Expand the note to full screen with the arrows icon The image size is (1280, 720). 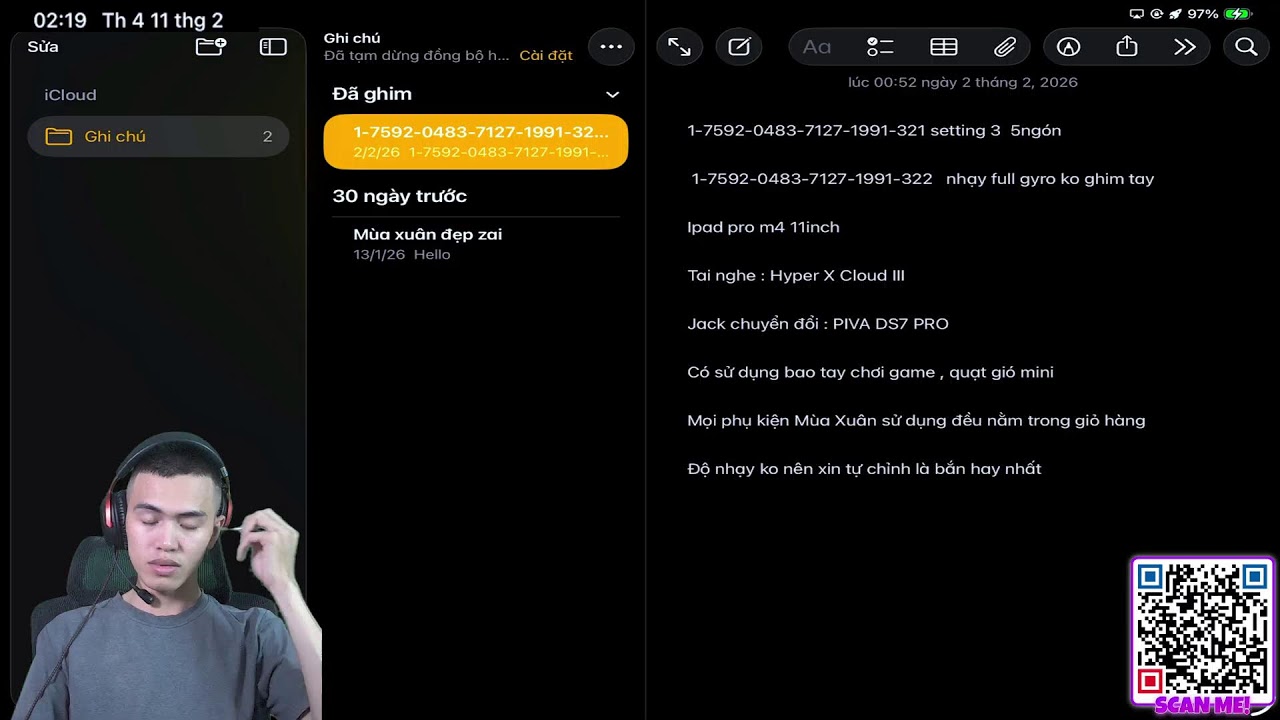679,47
